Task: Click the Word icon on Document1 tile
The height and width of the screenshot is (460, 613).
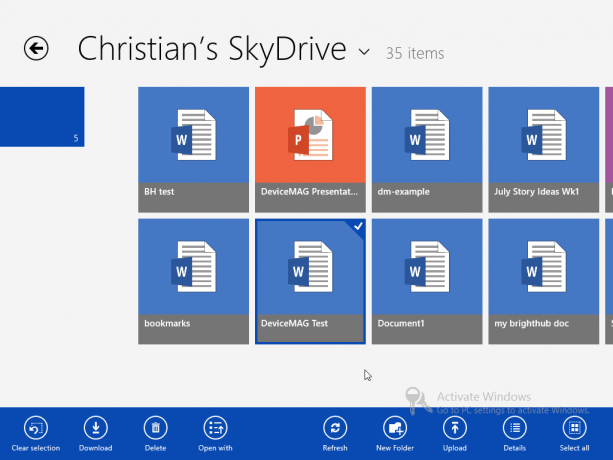Action: pos(427,267)
